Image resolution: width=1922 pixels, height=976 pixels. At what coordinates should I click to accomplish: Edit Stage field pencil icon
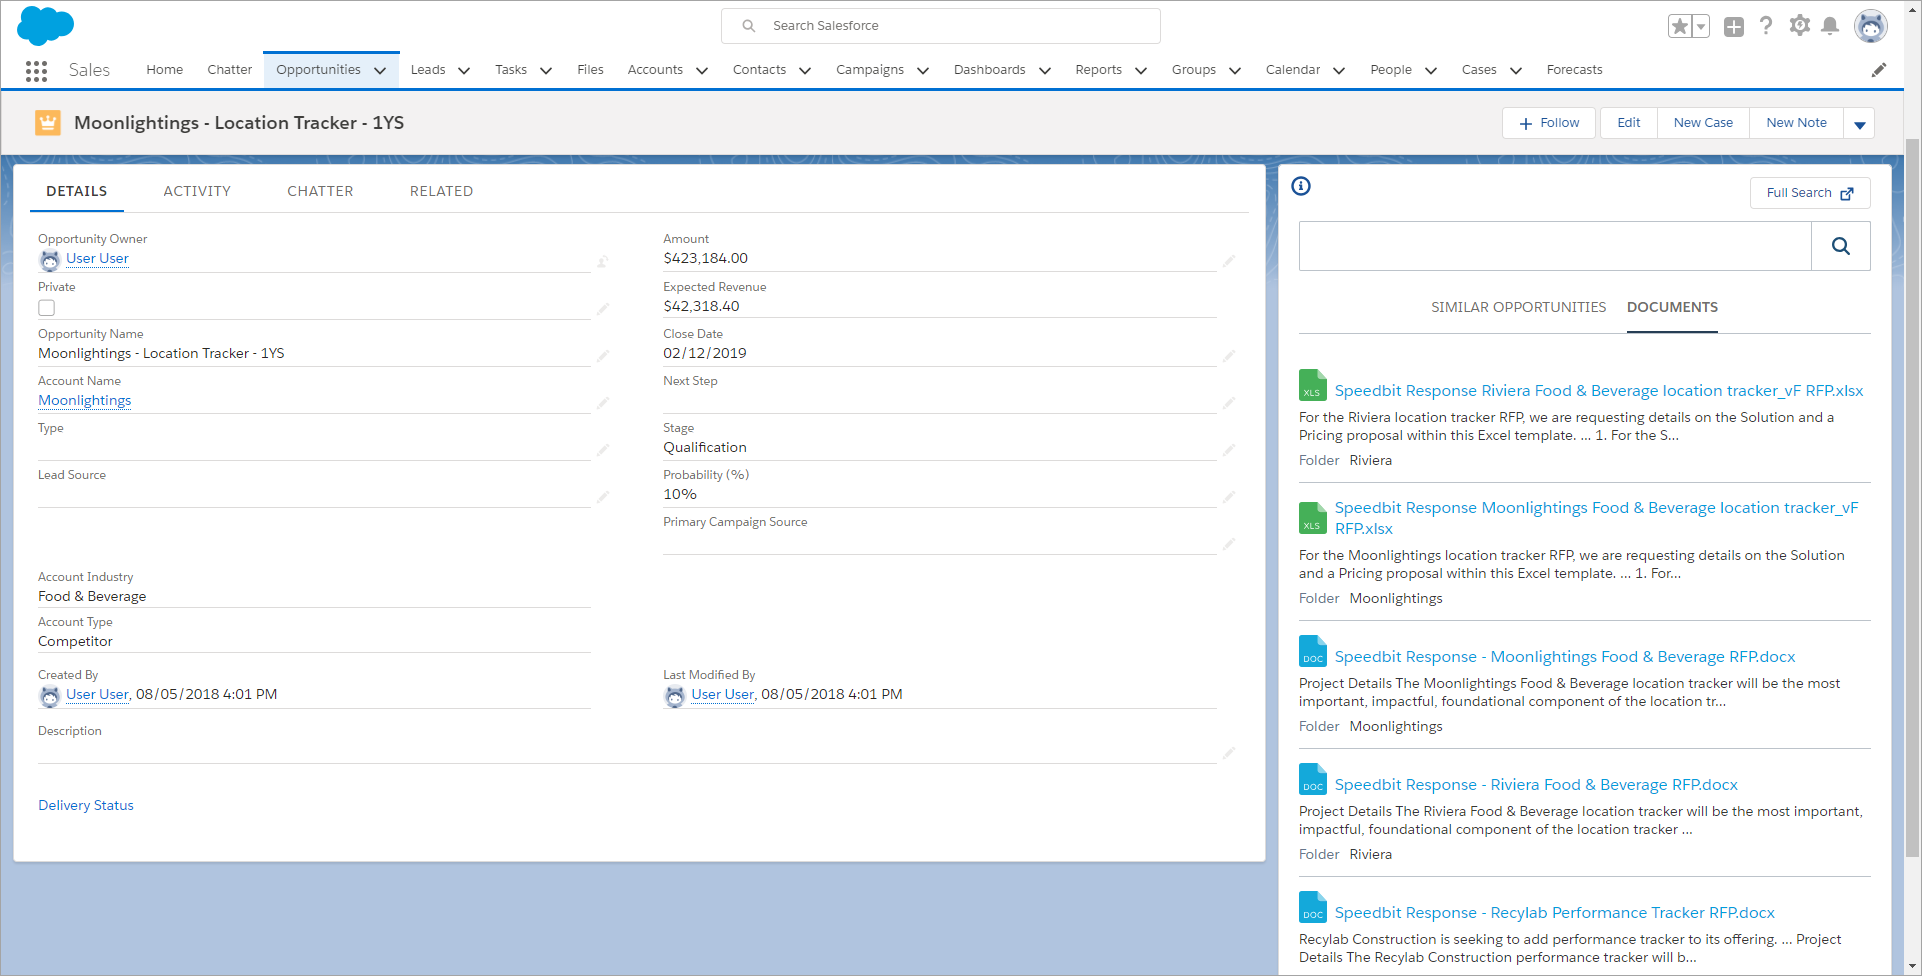click(1229, 450)
